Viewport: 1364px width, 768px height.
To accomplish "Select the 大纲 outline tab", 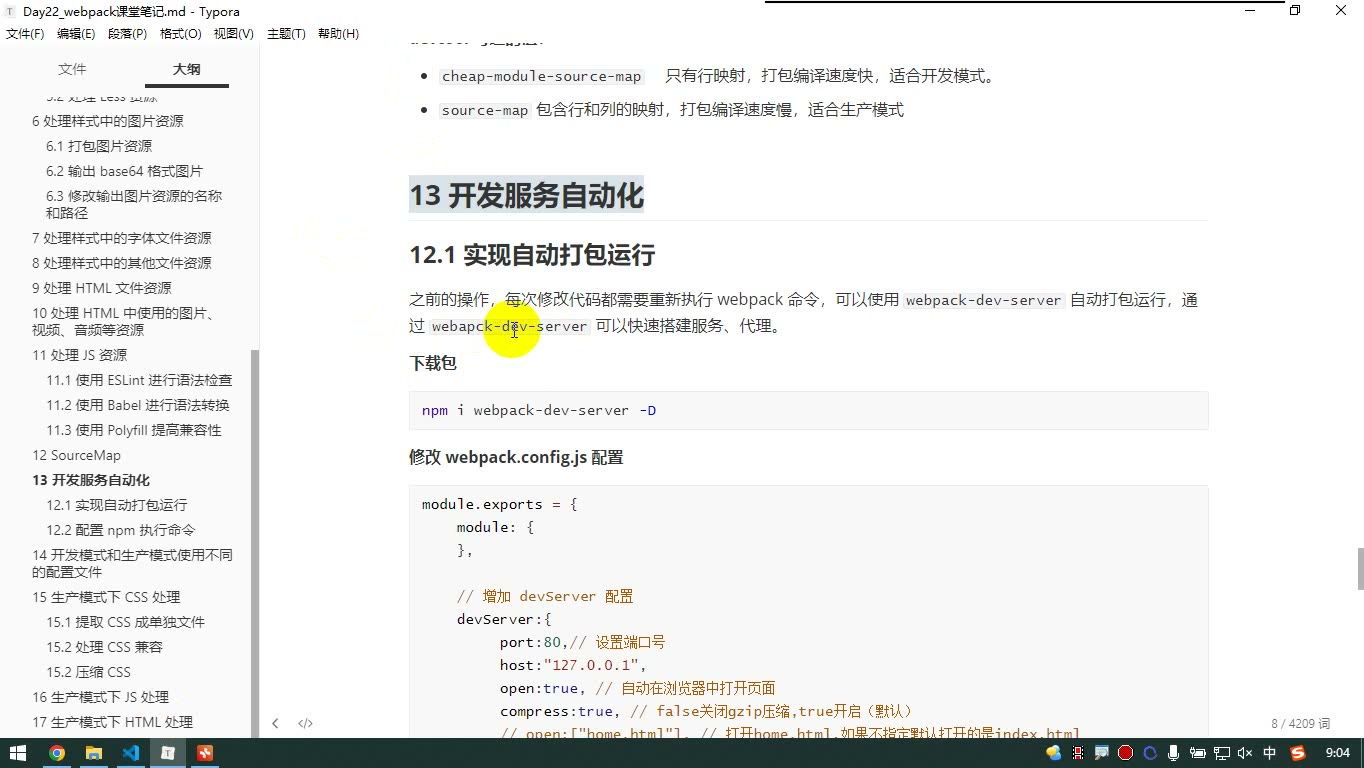I will coord(186,69).
